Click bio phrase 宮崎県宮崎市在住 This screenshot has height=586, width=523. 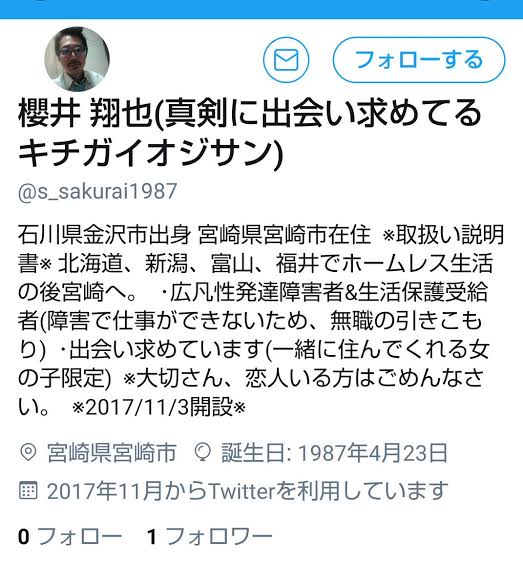point(284,235)
